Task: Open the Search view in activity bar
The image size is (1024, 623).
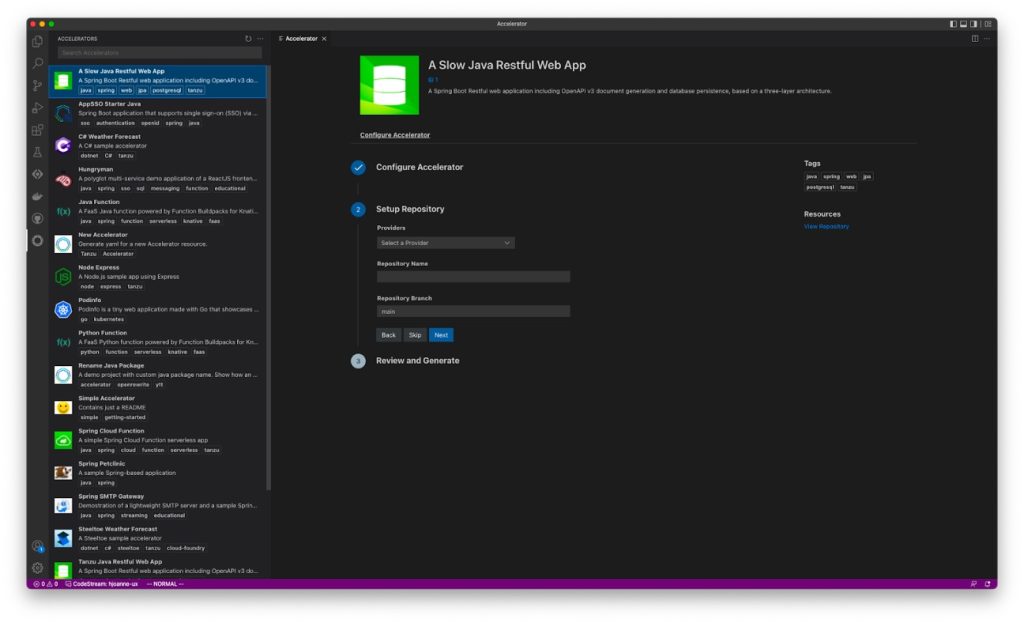Action: (x=37, y=63)
